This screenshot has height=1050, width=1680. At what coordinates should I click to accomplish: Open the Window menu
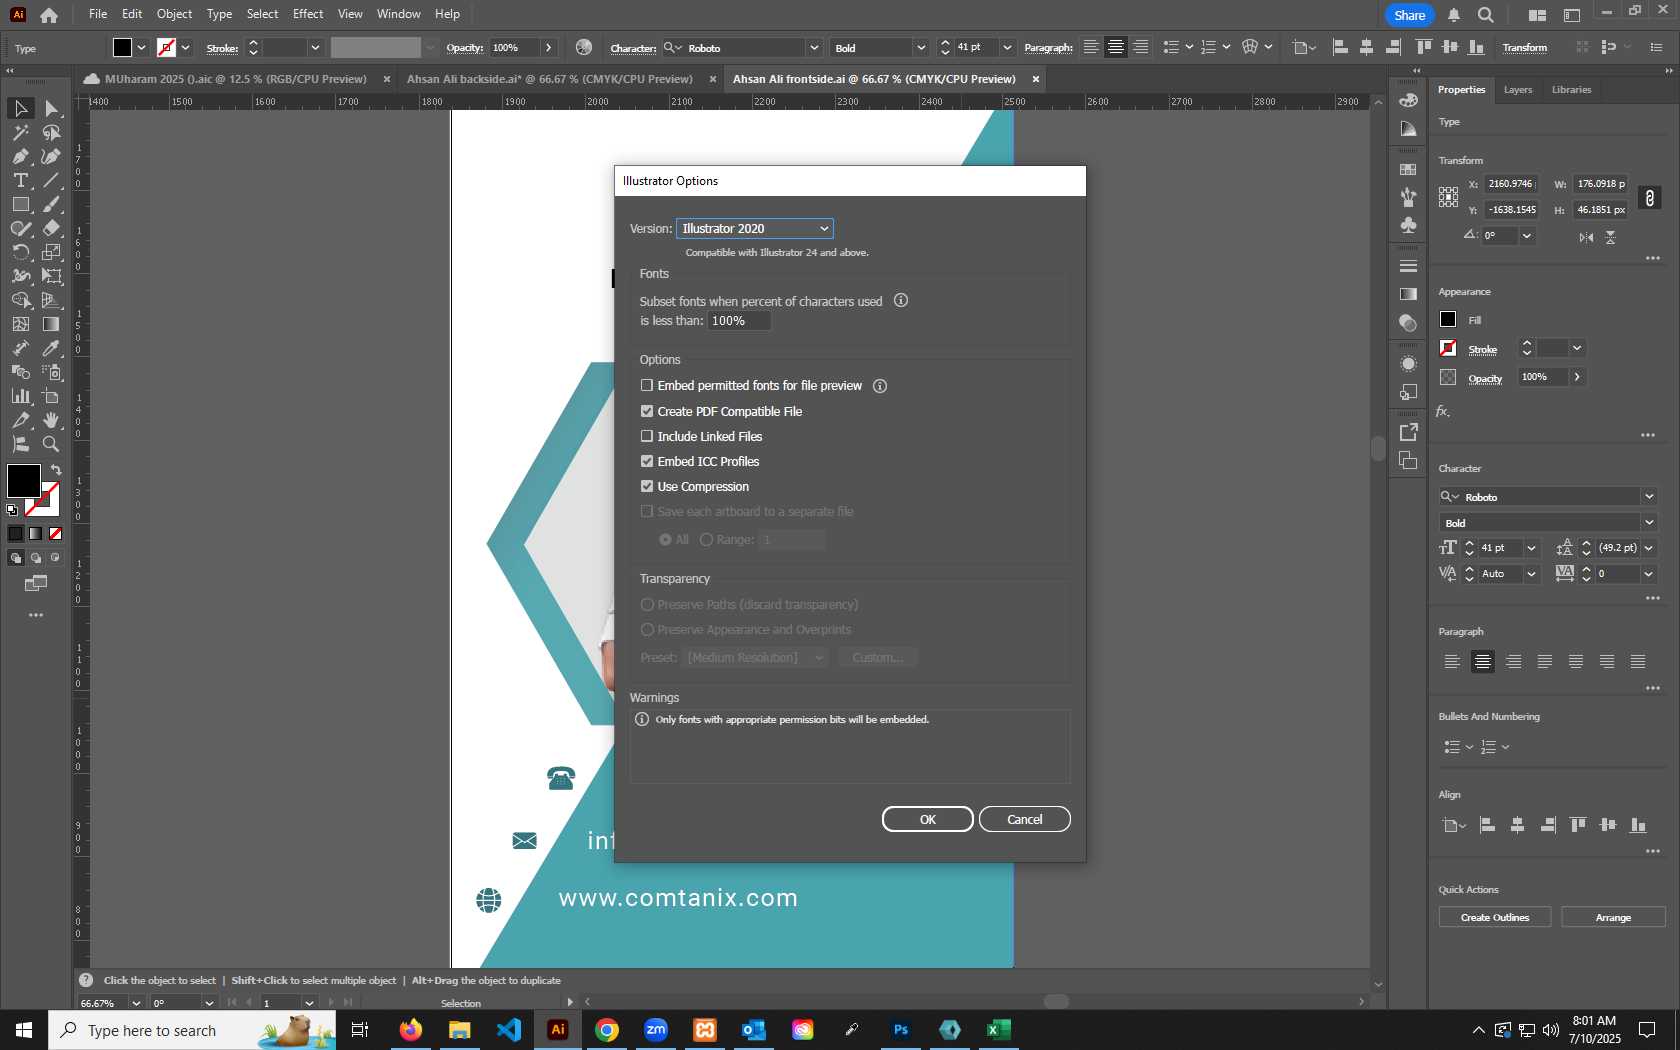click(x=399, y=14)
